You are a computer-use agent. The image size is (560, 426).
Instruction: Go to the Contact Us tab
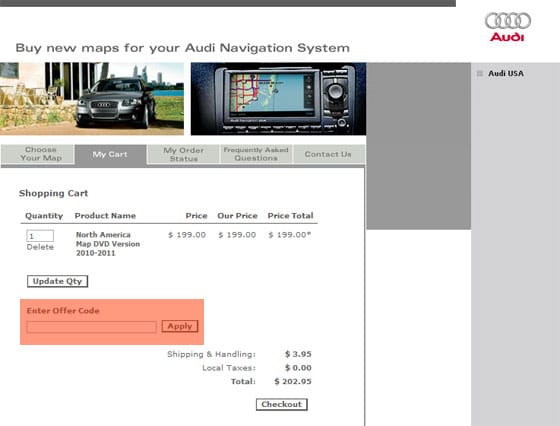(x=328, y=154)
